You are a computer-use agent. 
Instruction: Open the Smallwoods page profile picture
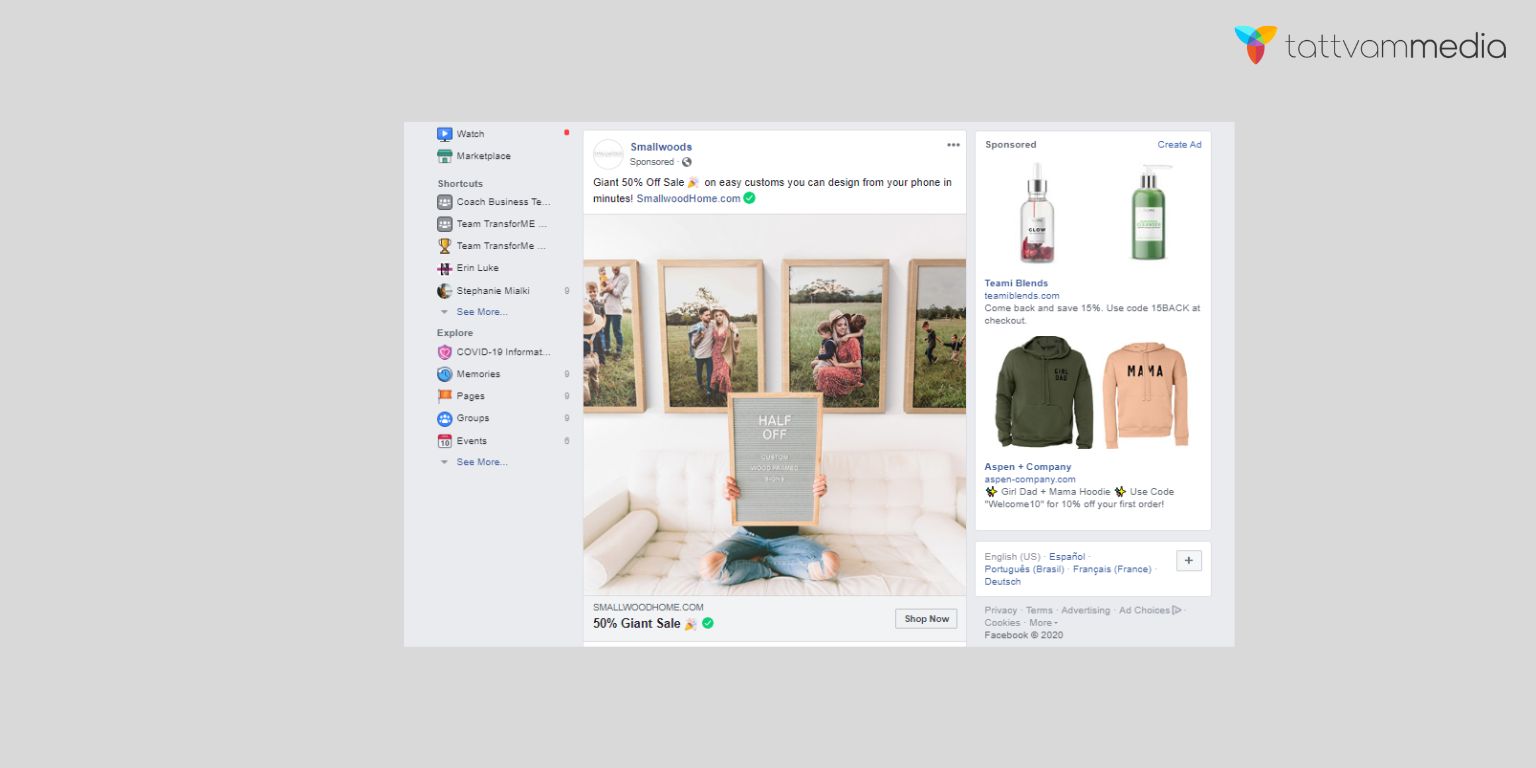click(x=608, y=154)
